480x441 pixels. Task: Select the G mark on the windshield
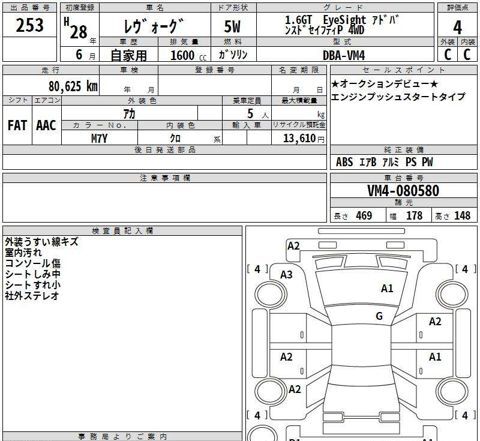(x=379, y=316)
